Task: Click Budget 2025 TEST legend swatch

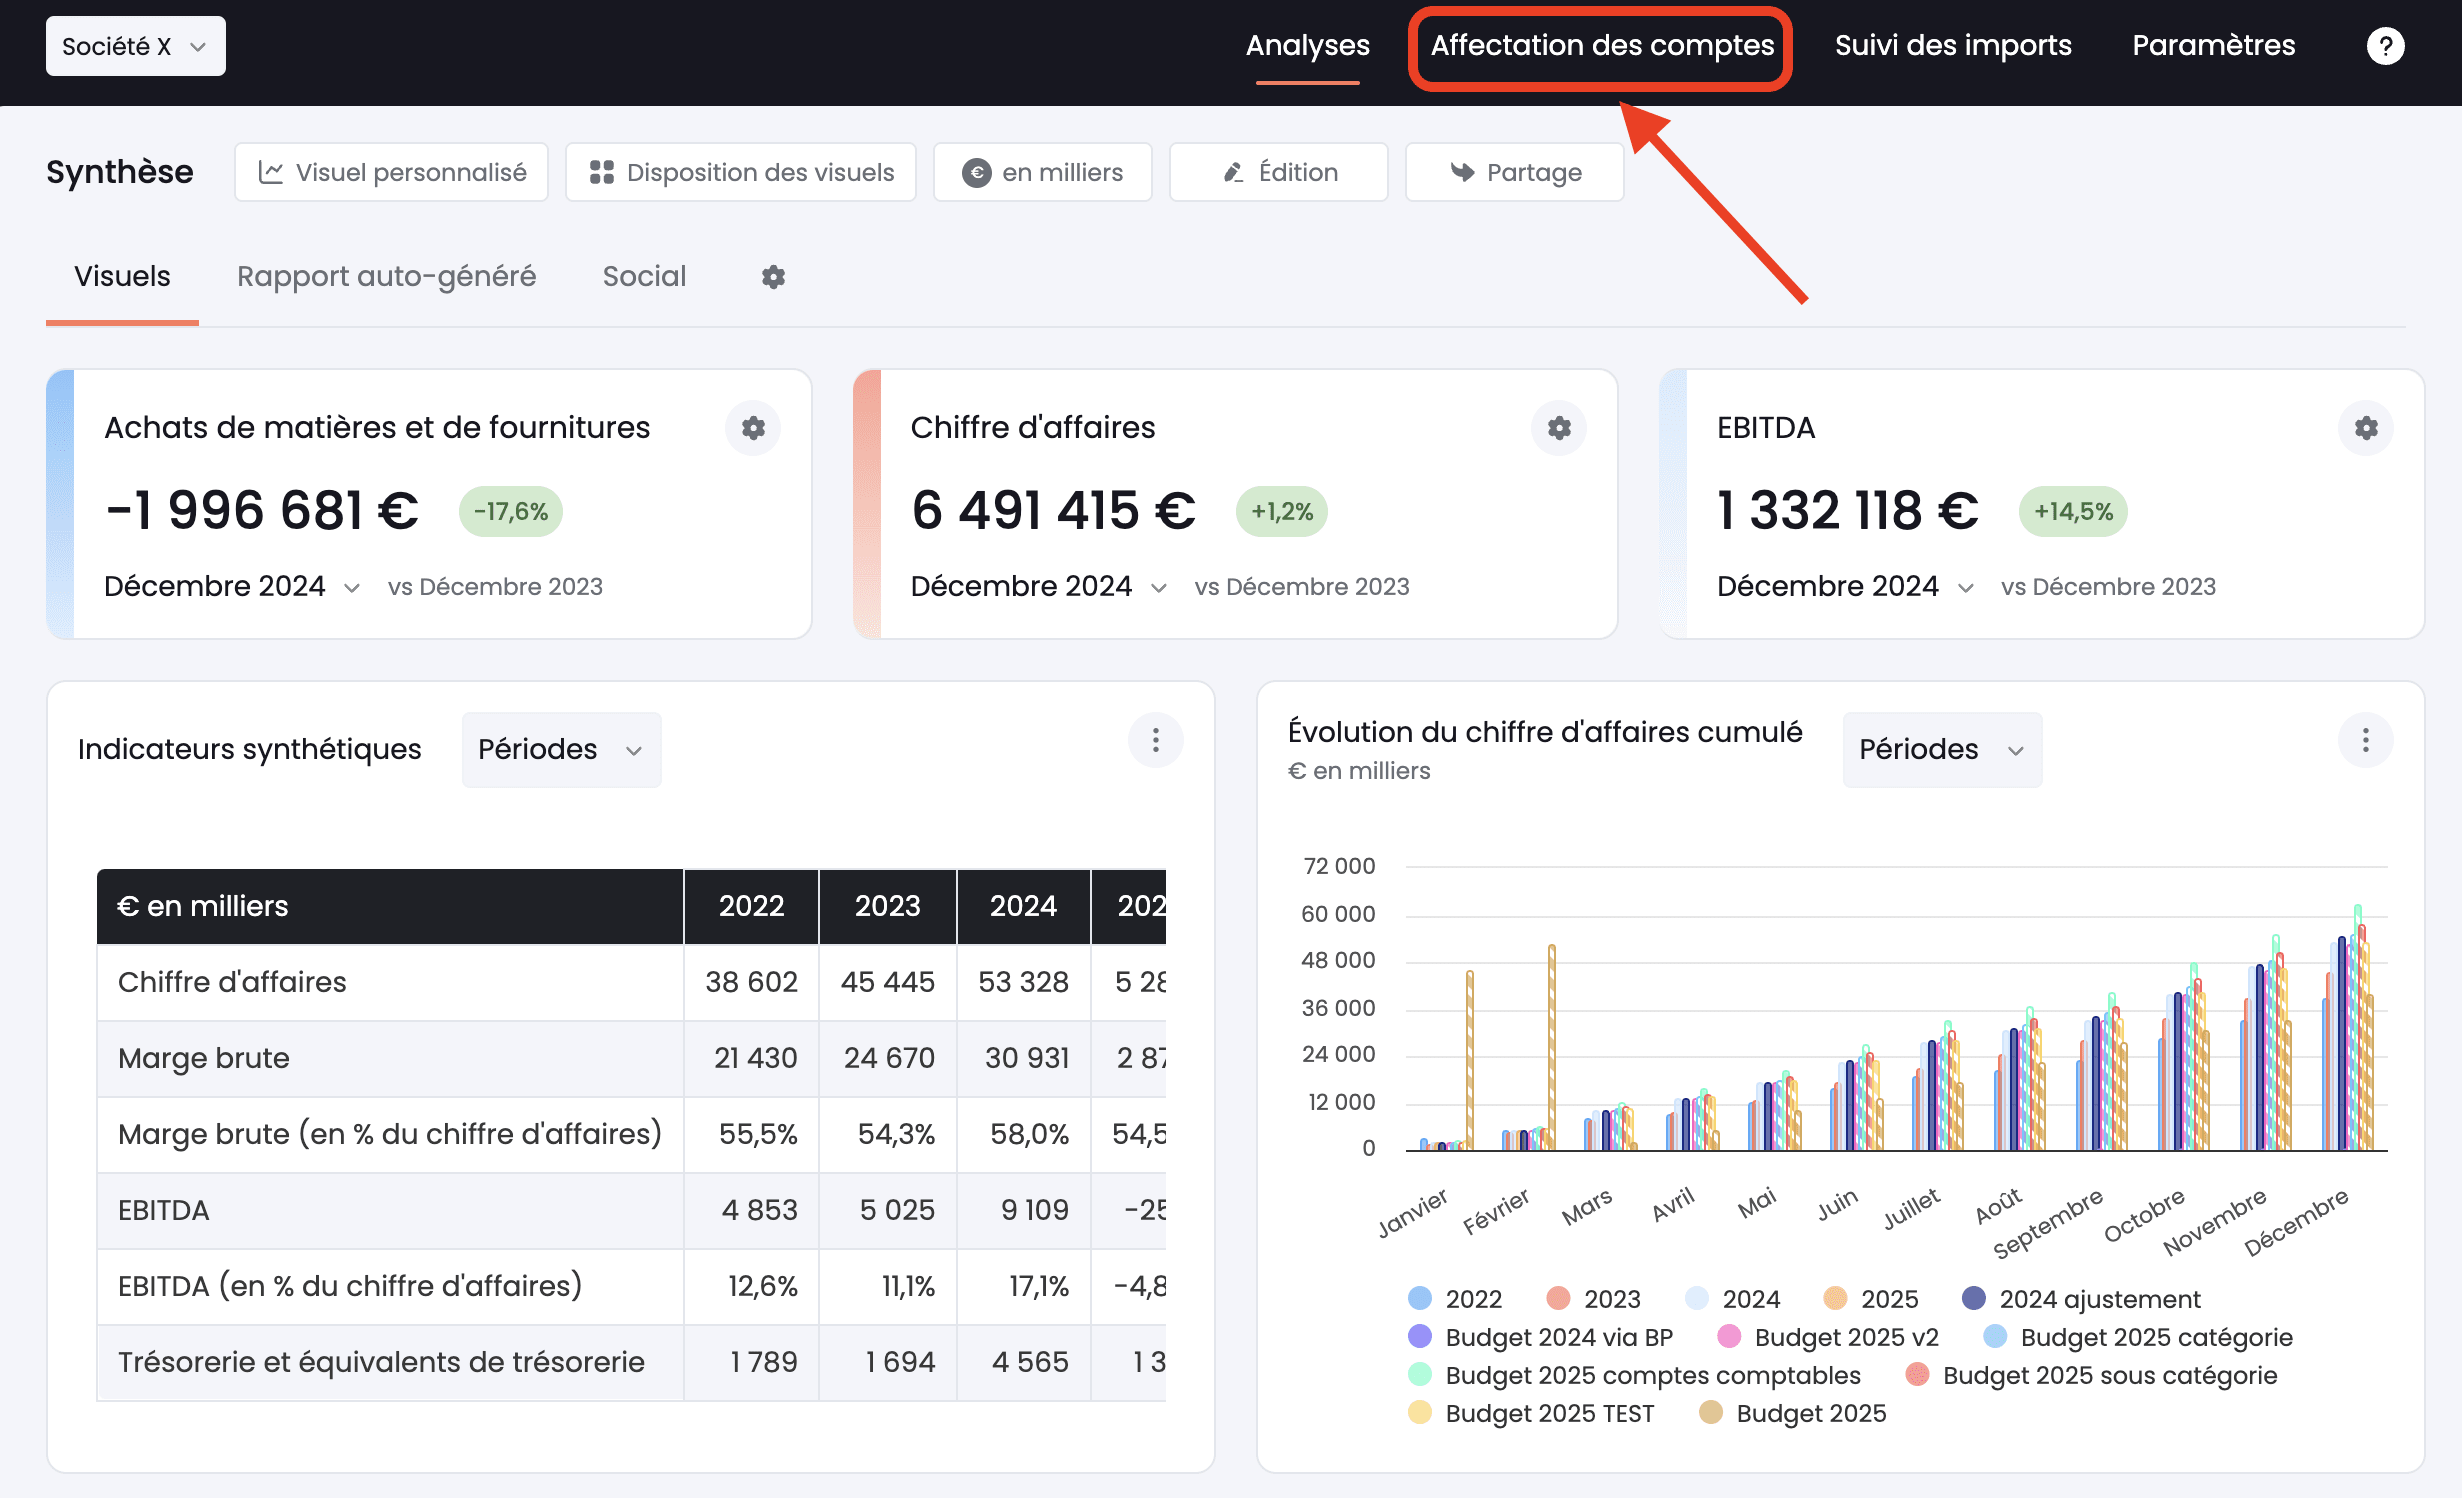Action: click(x=1420, y=1412)
